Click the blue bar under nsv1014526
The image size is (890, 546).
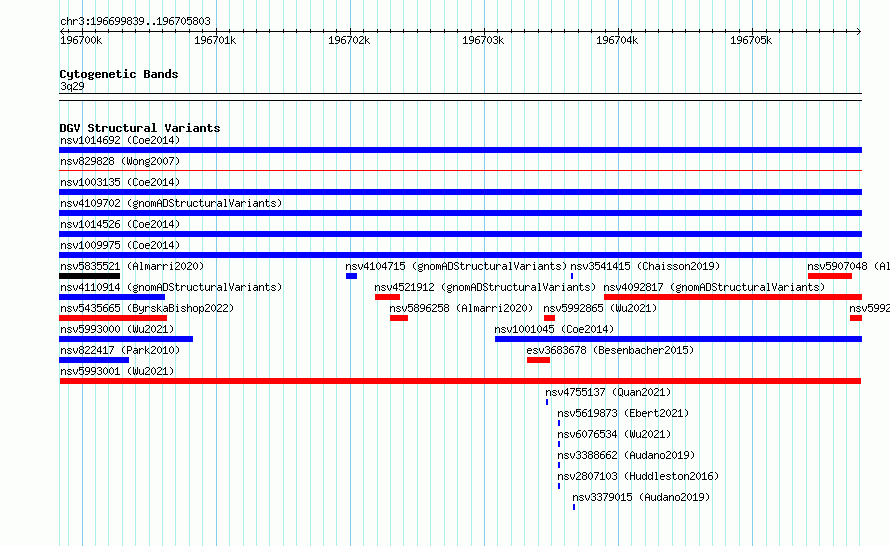tap(460, 234)
